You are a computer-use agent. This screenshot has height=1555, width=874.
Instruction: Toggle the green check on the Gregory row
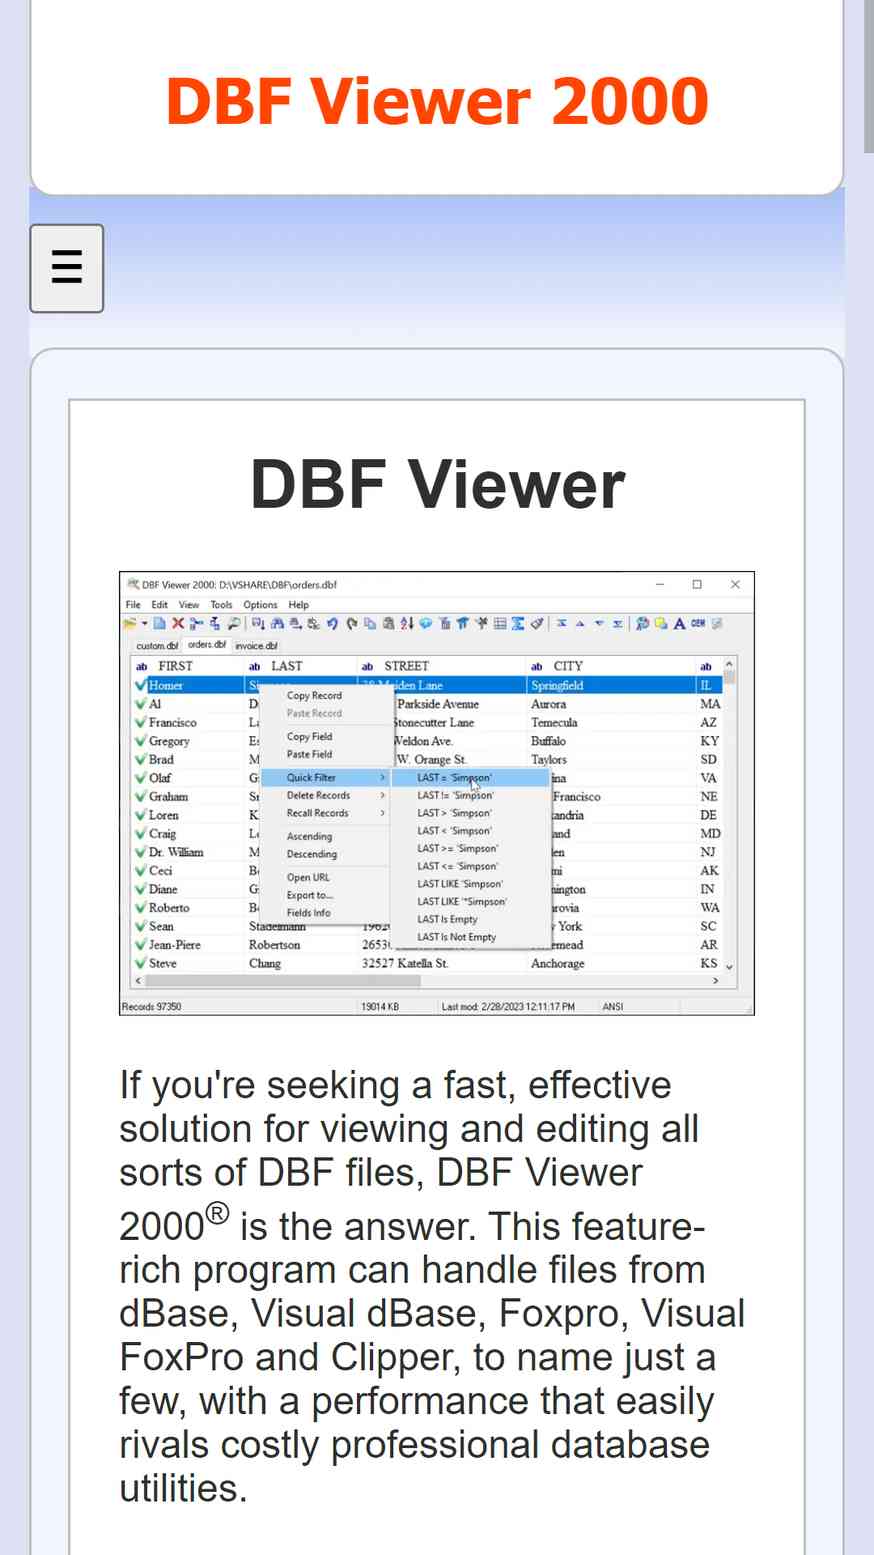click(140, 741)
